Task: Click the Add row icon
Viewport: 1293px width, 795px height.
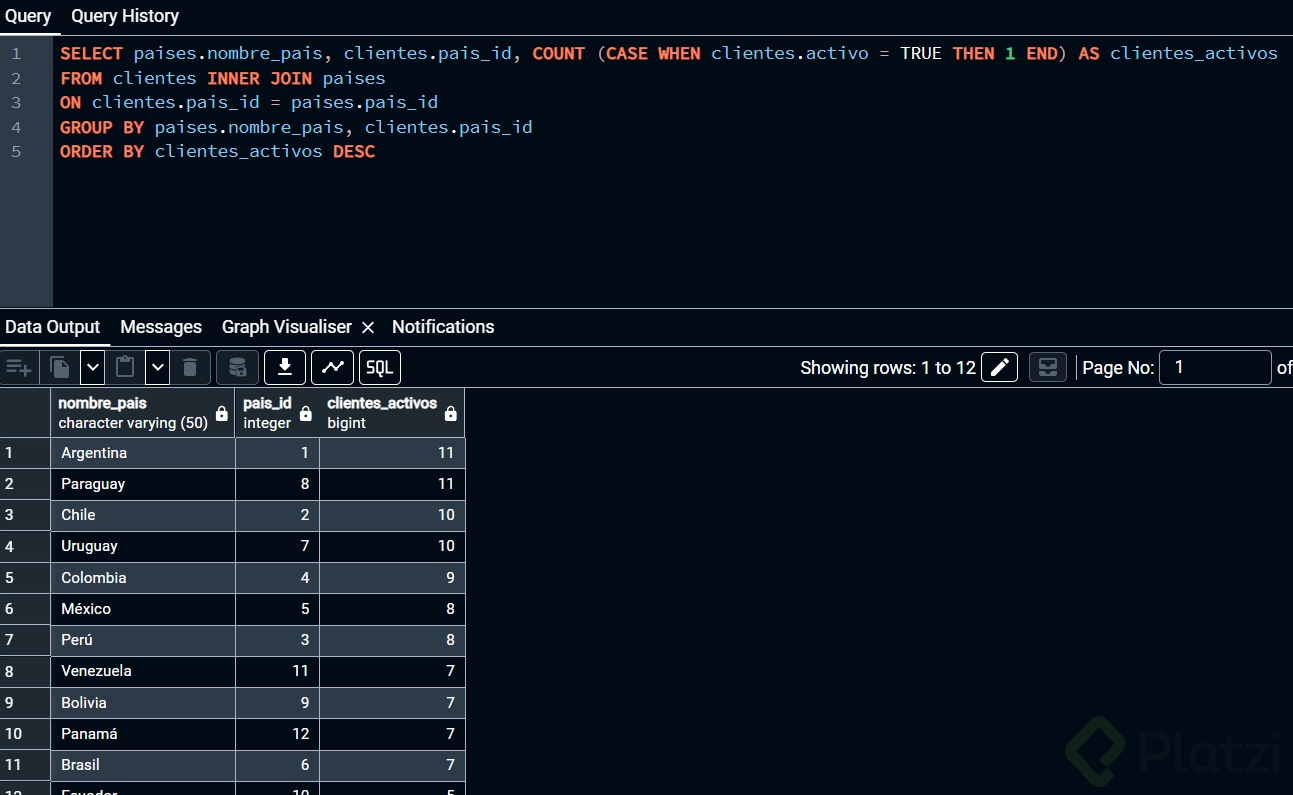Action: click(x=19, y=368)
